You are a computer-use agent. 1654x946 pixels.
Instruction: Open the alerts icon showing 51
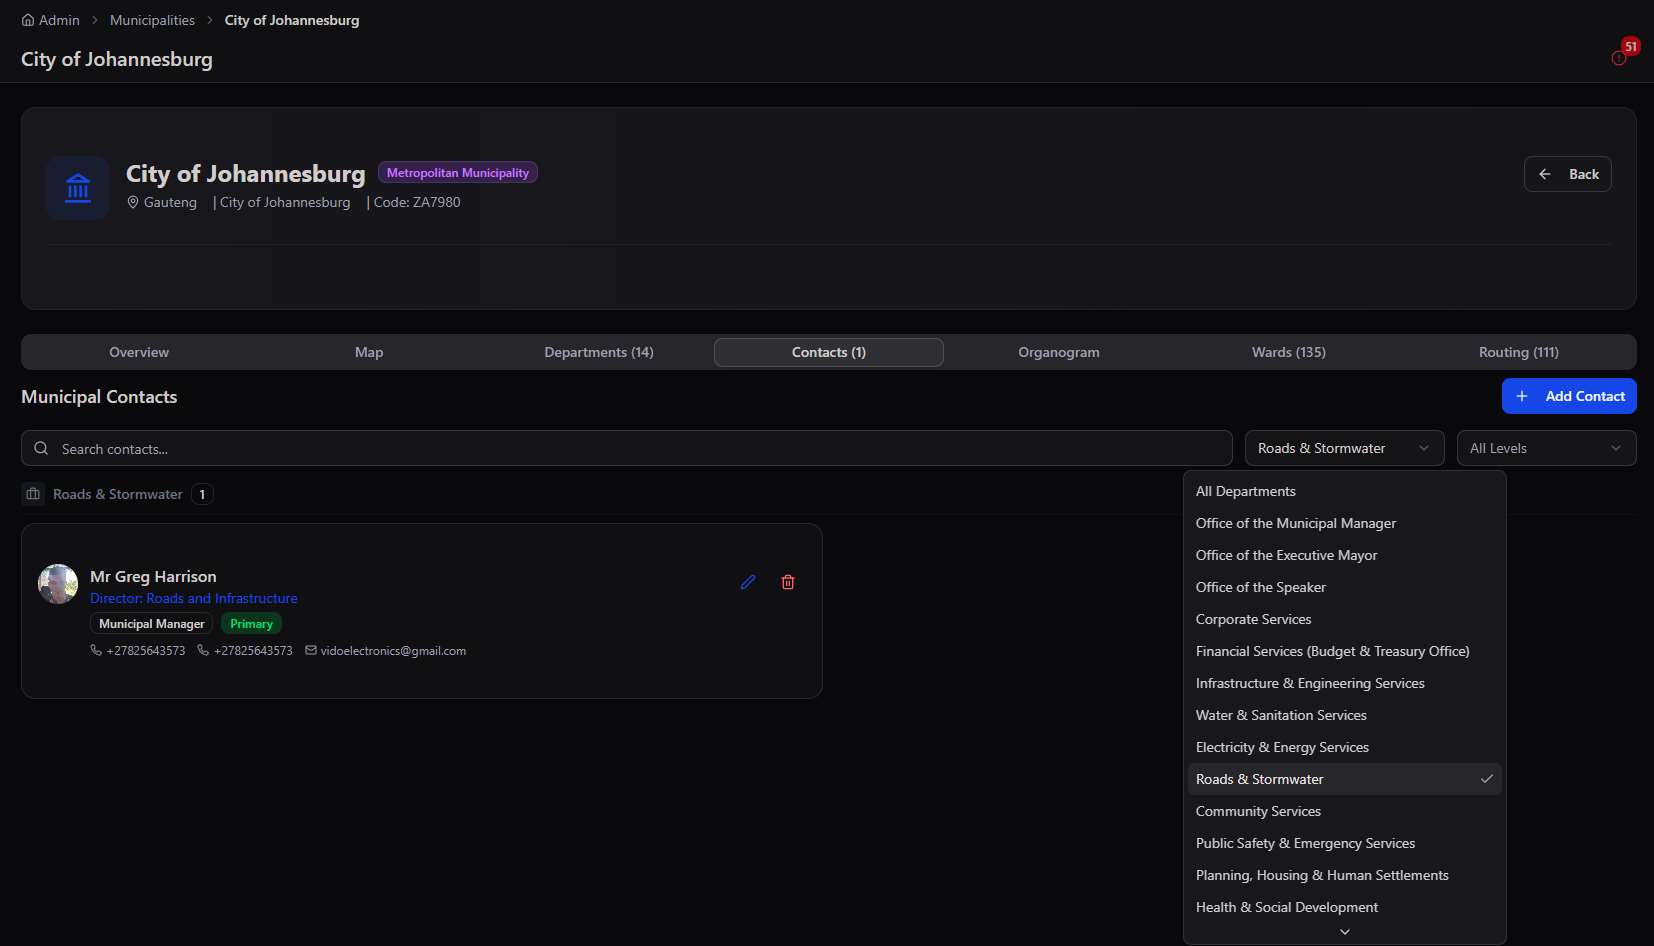click(x=1620, y=58)
